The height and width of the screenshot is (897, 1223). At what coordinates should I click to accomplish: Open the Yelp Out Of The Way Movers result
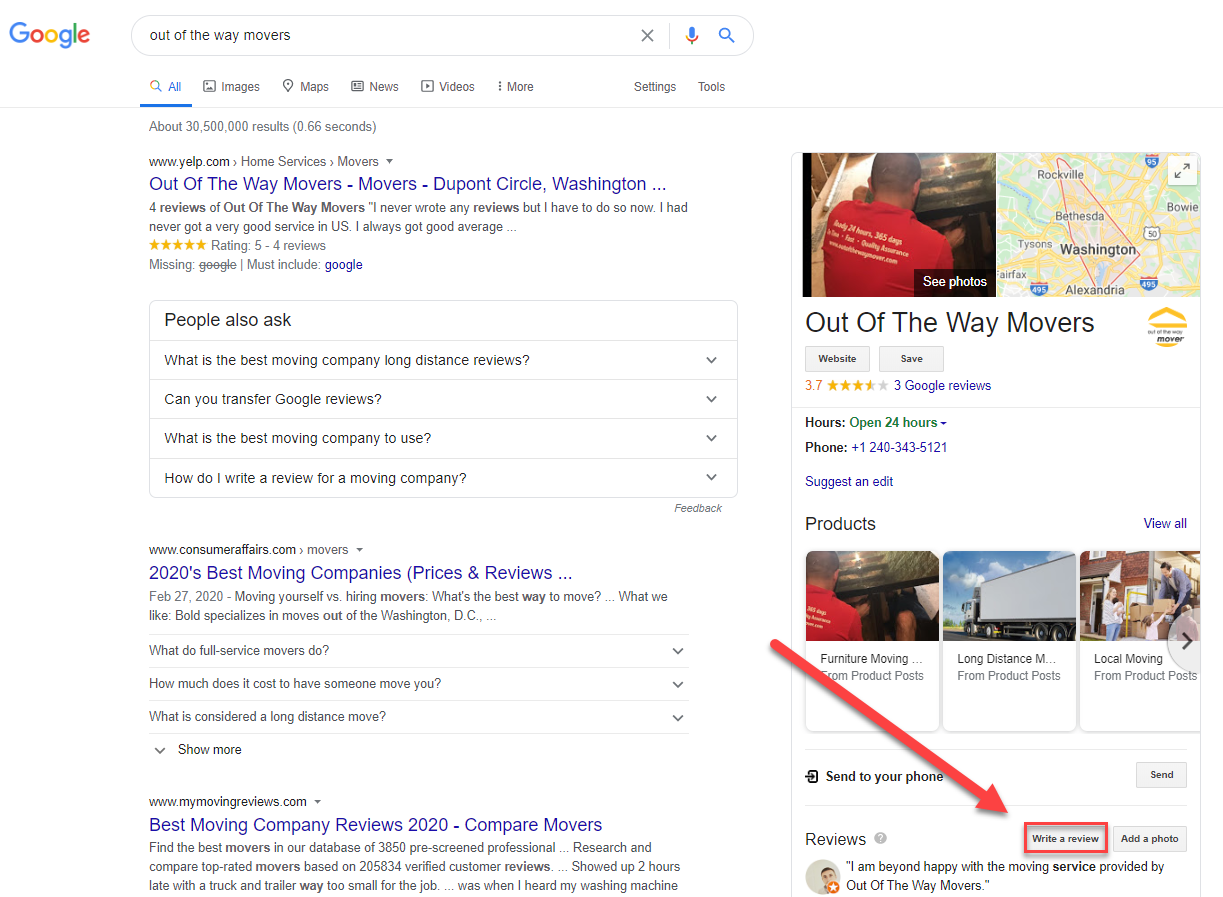click(x=408, y=184)
